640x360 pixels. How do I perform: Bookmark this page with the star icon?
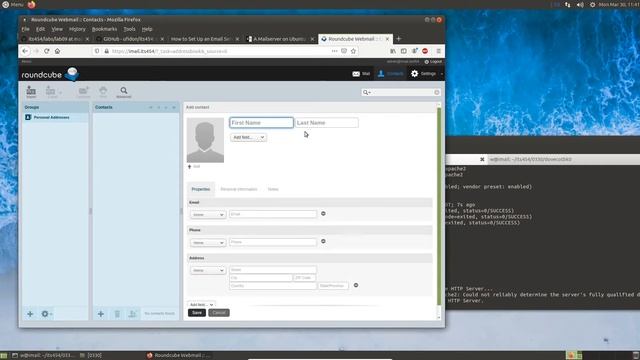pyautogui.click(x=353, y=51)
